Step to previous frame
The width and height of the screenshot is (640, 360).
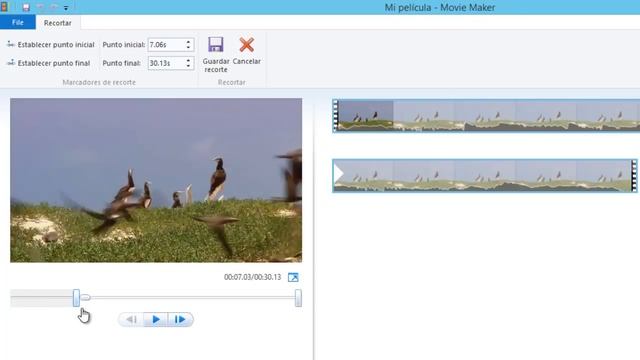(131, 319)
